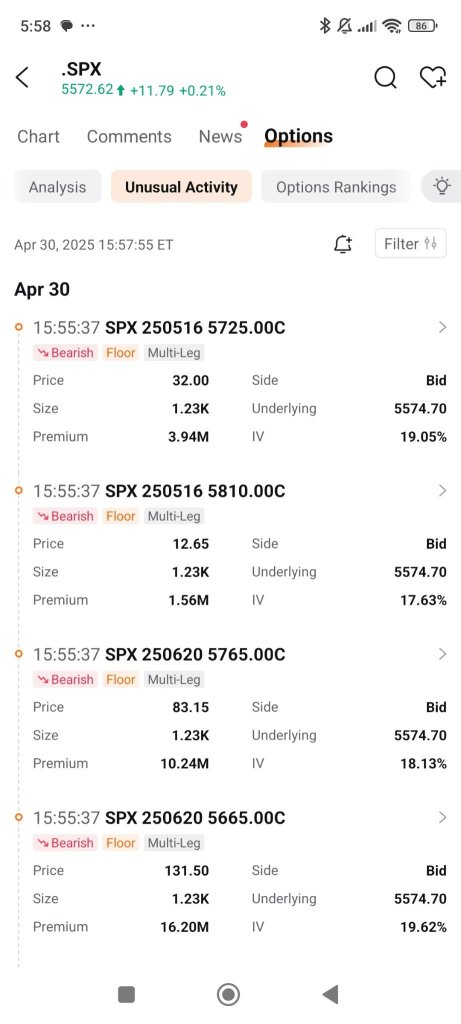461x1024 pixels.
Task: Tap Android home circle icon
Action: pyautogui.click(x=228, y=995)
